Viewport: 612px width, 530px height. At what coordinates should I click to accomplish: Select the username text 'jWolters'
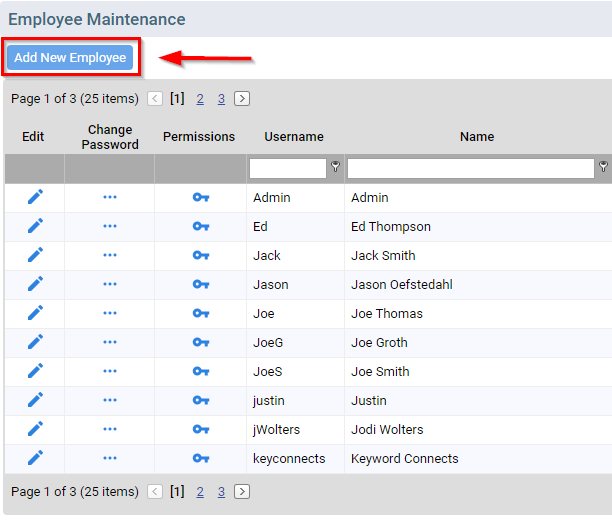click(x=276, y=430)
